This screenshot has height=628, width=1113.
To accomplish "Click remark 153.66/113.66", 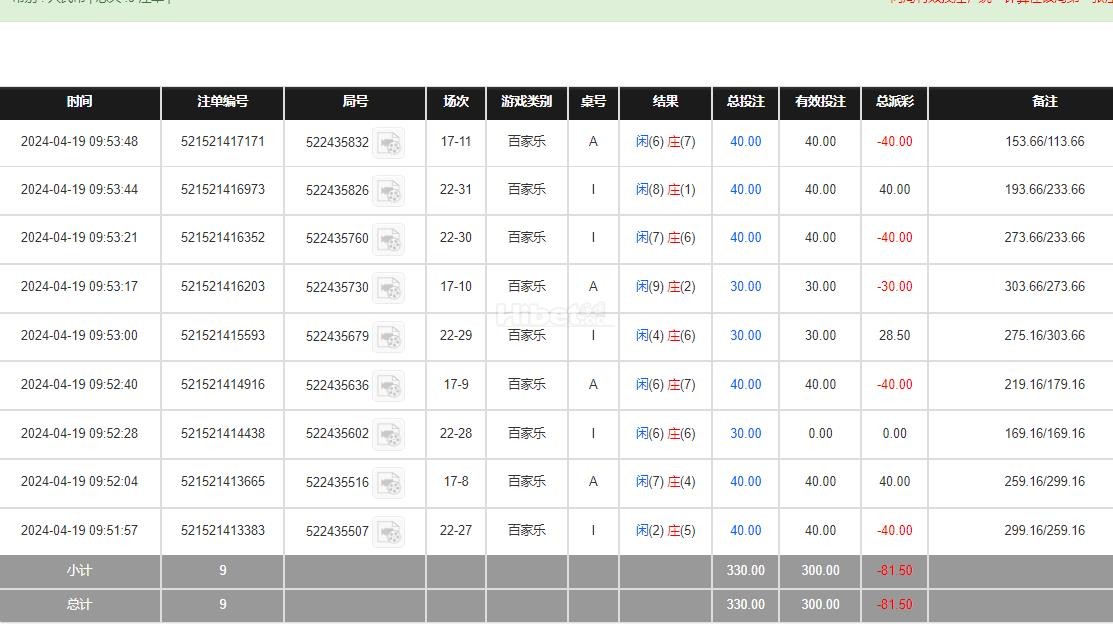I will click(x=1045, y=141).
